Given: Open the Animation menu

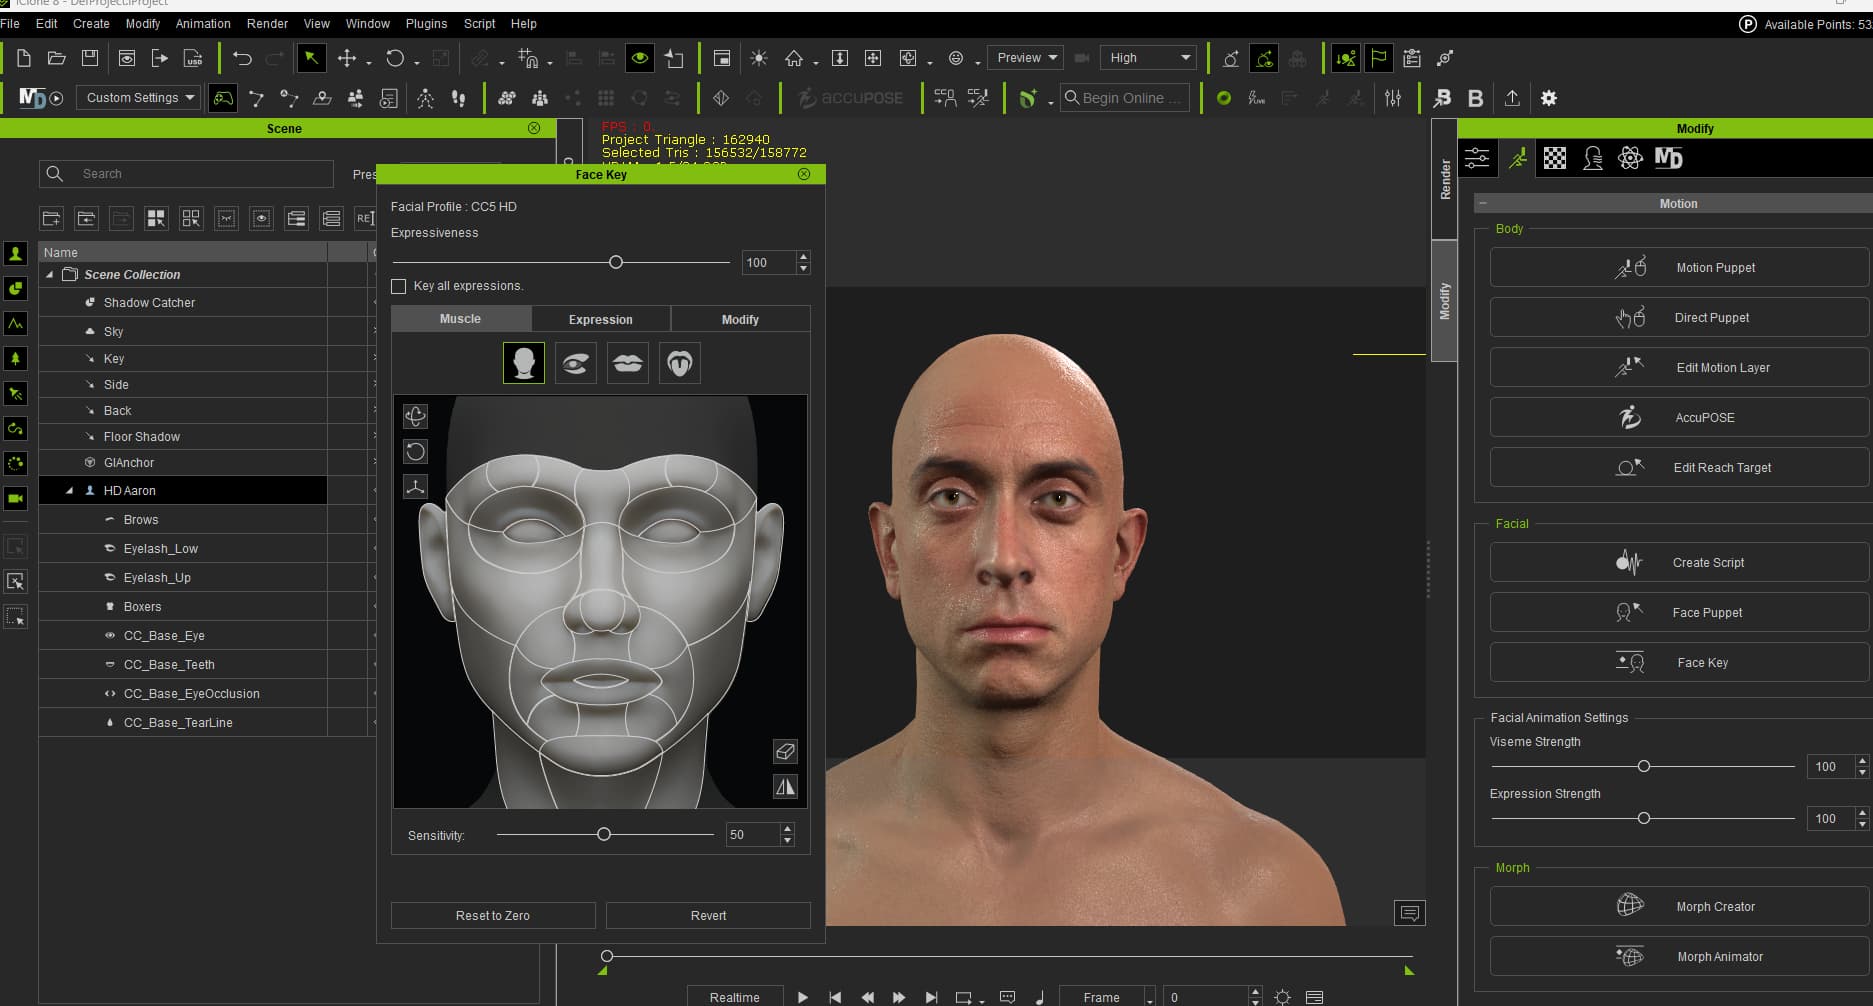Looking at the screenshot, I should (203, 23).
